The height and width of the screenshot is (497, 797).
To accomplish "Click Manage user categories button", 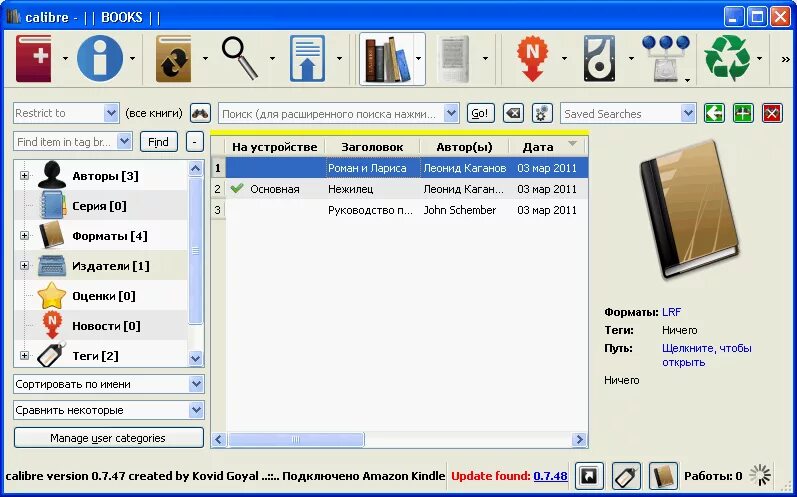I will 109,438.
